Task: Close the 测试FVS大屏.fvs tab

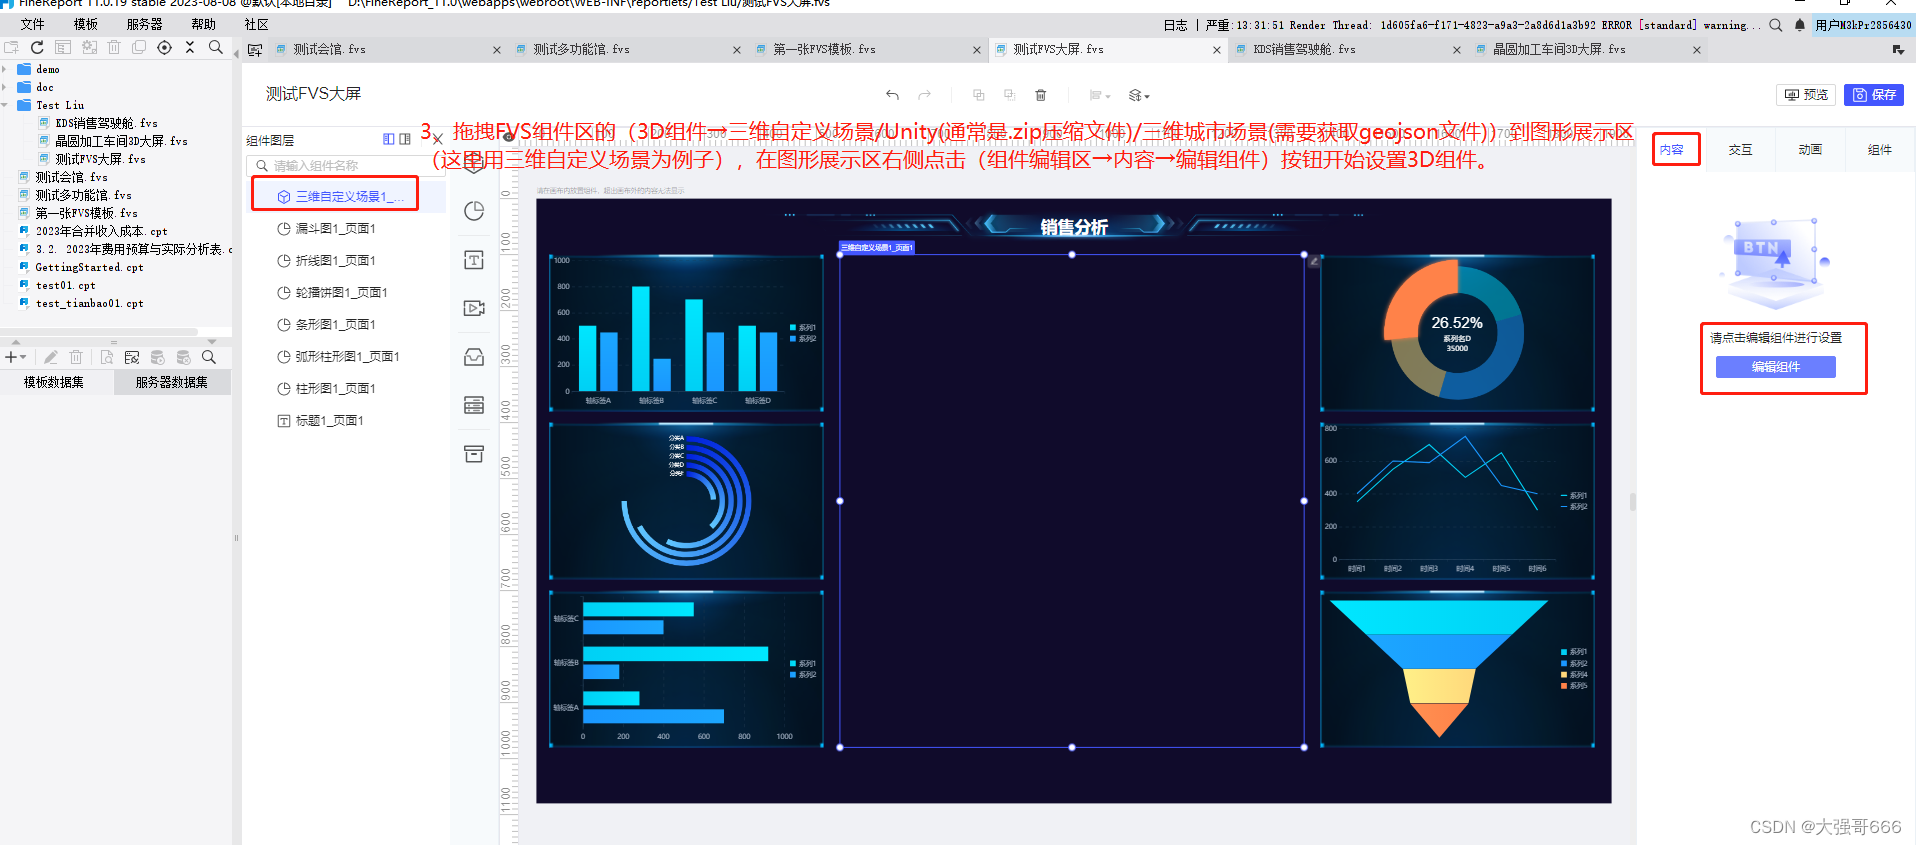Action: click(1217, 50)
